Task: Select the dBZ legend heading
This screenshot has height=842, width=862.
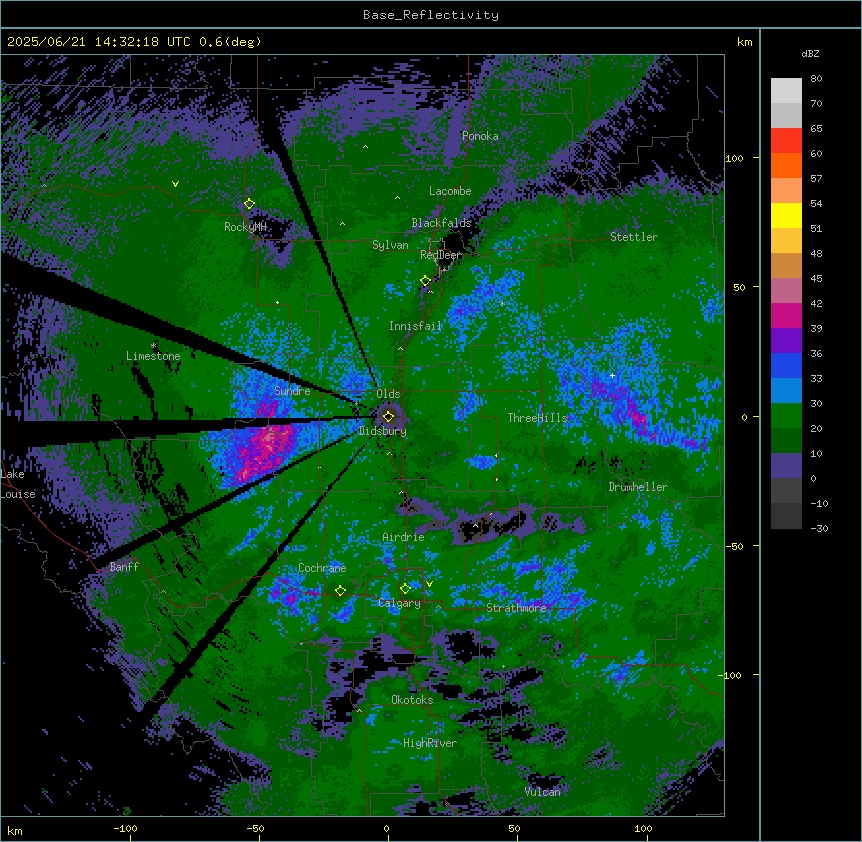Action: click(x=810, y=53)
